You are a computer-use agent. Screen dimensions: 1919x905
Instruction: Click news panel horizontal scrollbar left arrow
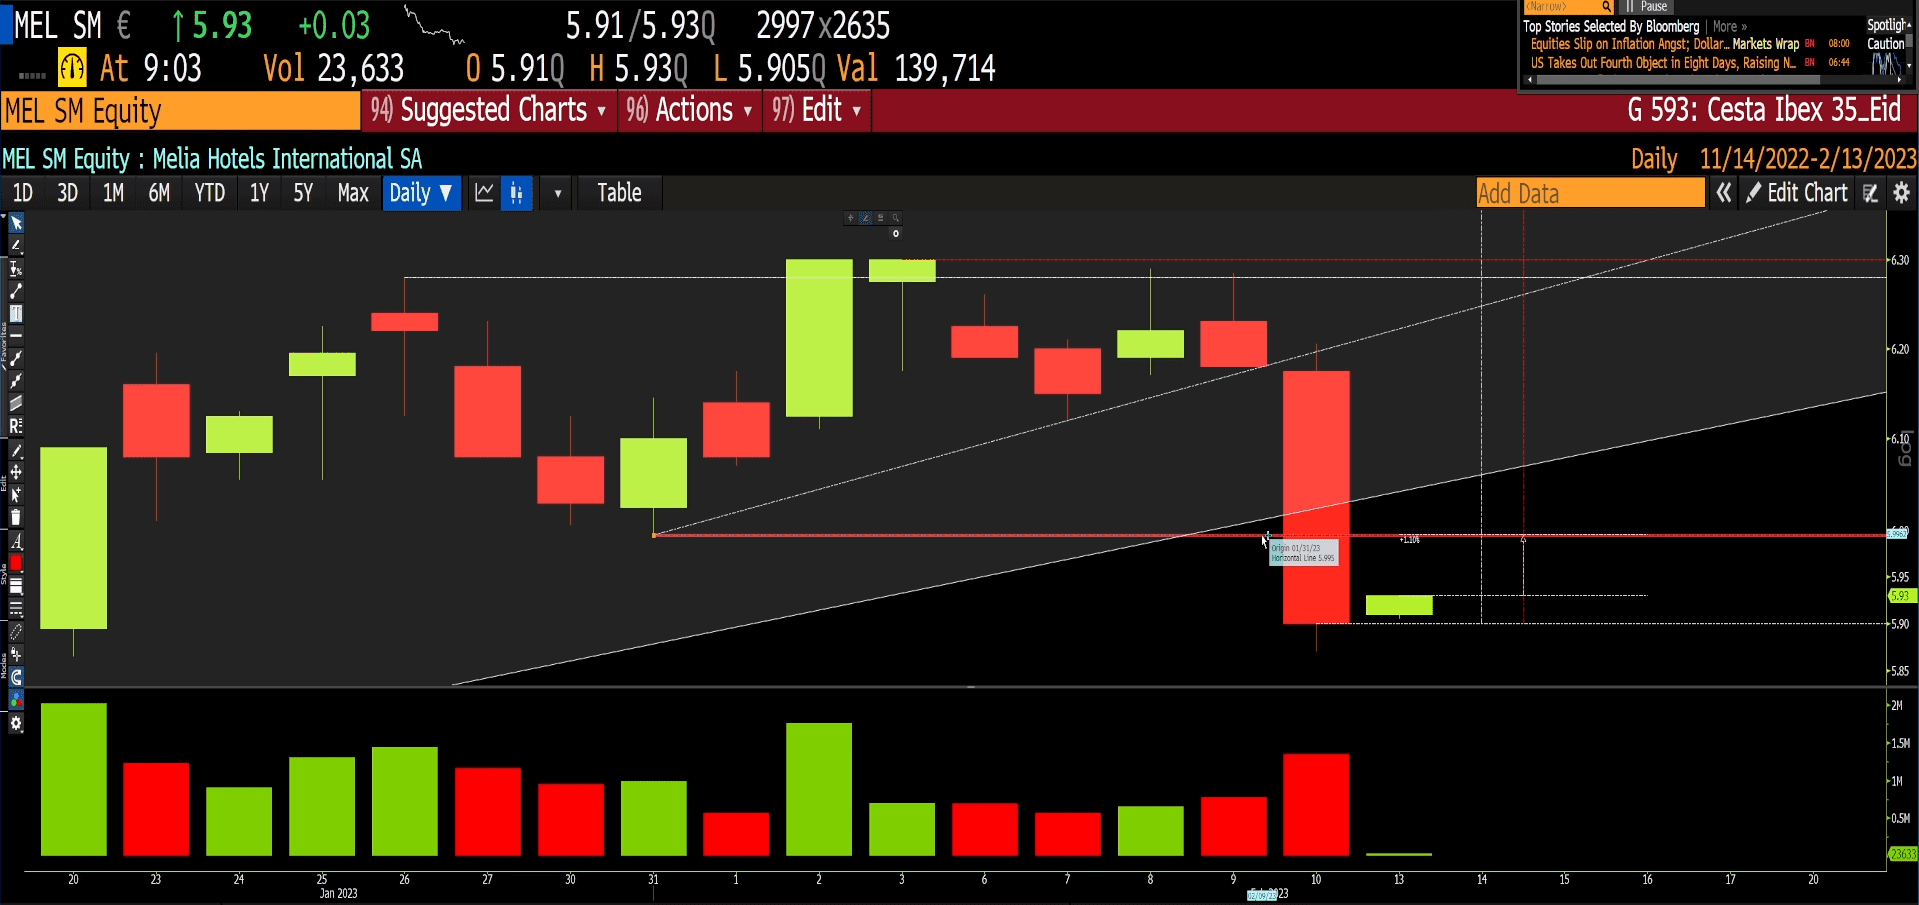1529,80
